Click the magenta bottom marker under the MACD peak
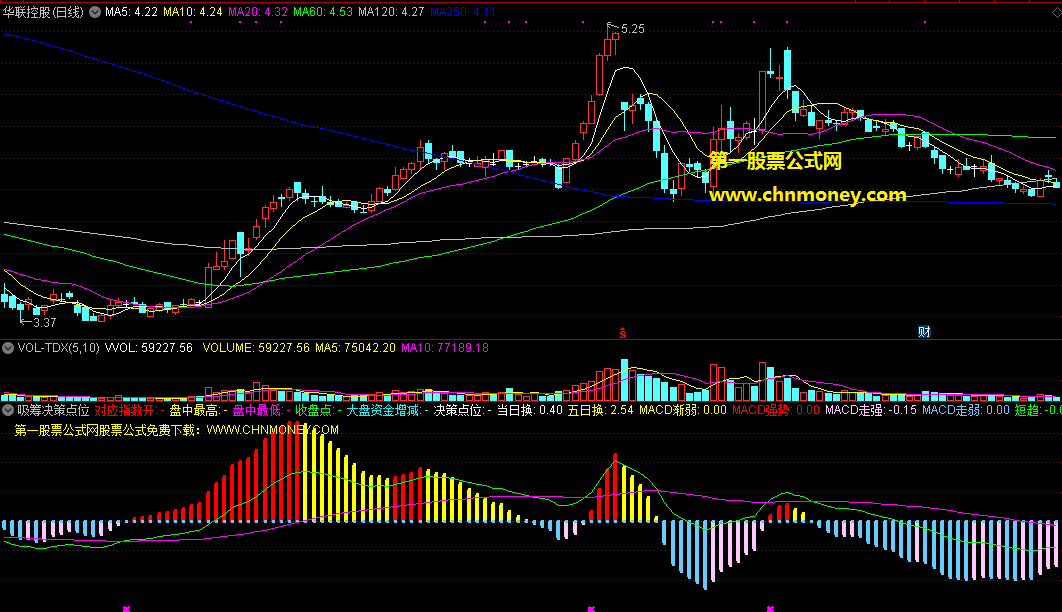1062x612 pixels. (x=591, y=609)
